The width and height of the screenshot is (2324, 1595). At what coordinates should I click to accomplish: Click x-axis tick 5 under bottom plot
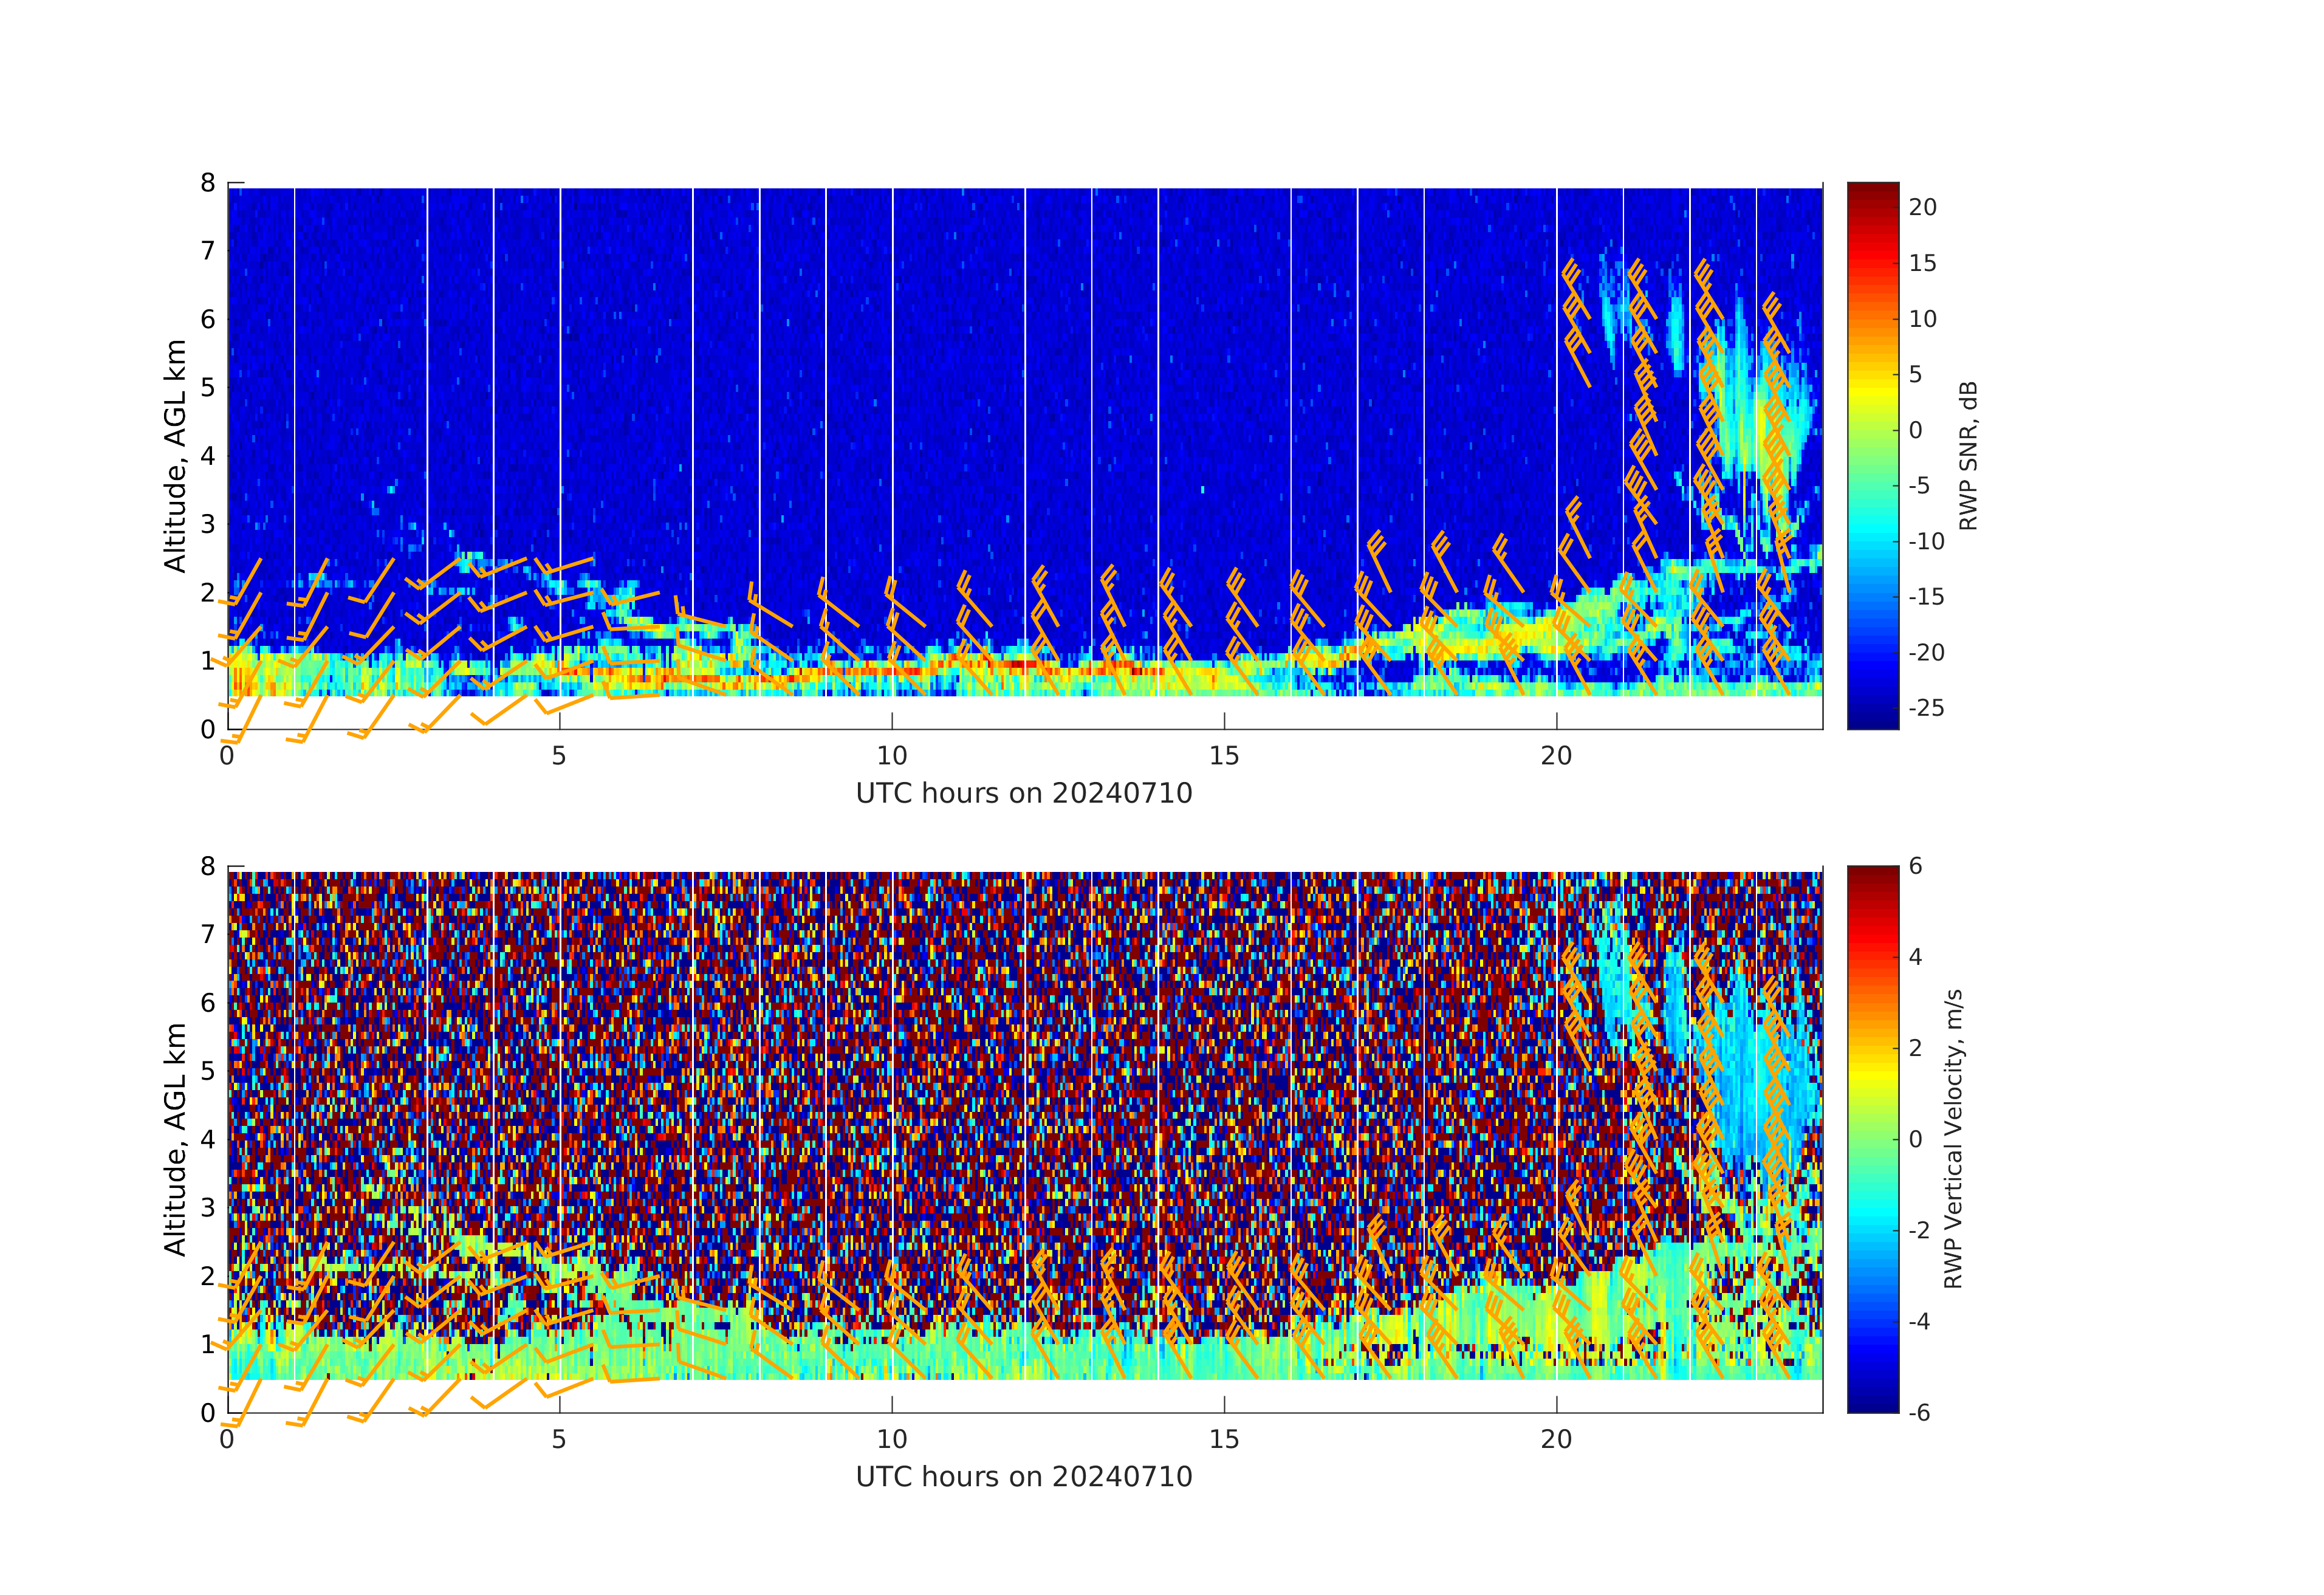click(x=559, y=1439)
